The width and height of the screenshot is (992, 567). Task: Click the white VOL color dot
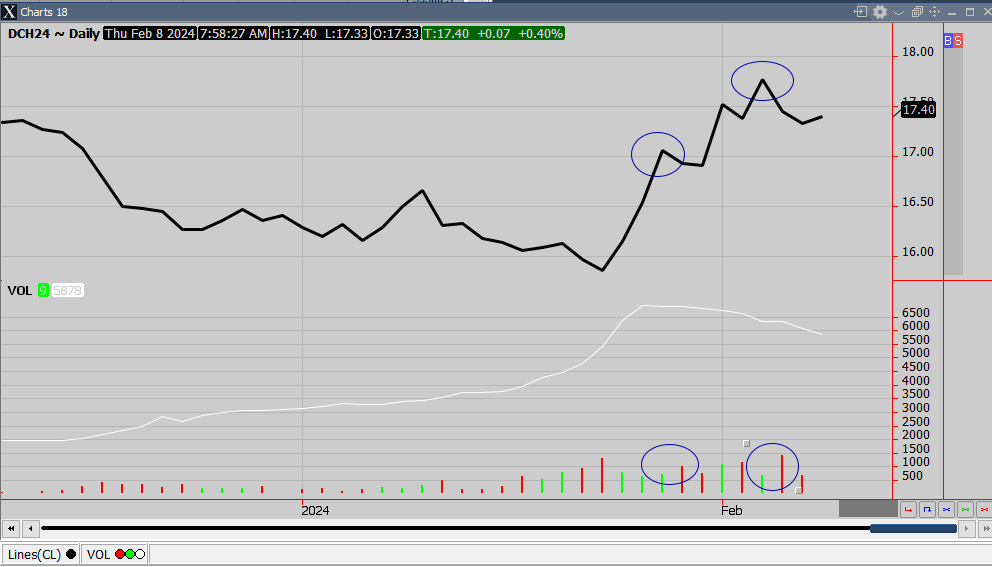[140, 554]
